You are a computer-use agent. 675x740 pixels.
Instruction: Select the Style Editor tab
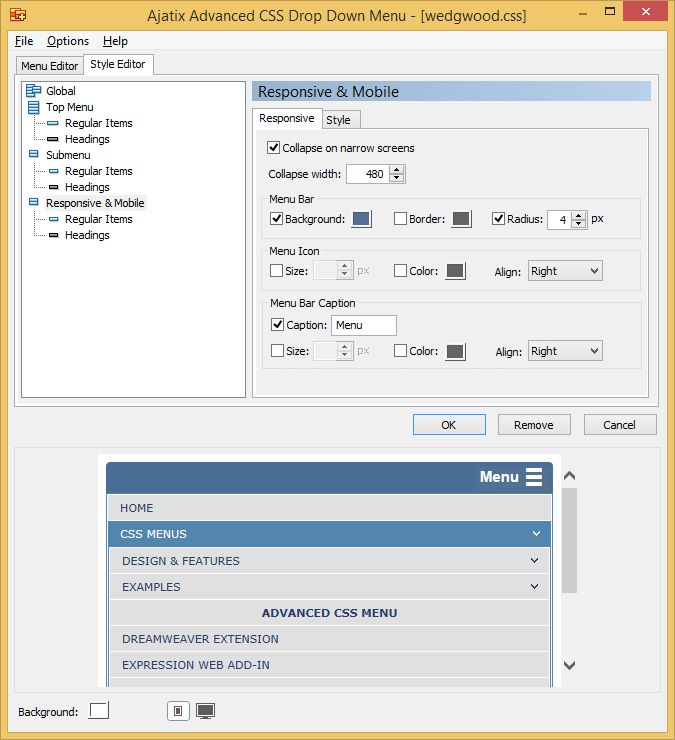pyautogui.click(x=118, y=64)
